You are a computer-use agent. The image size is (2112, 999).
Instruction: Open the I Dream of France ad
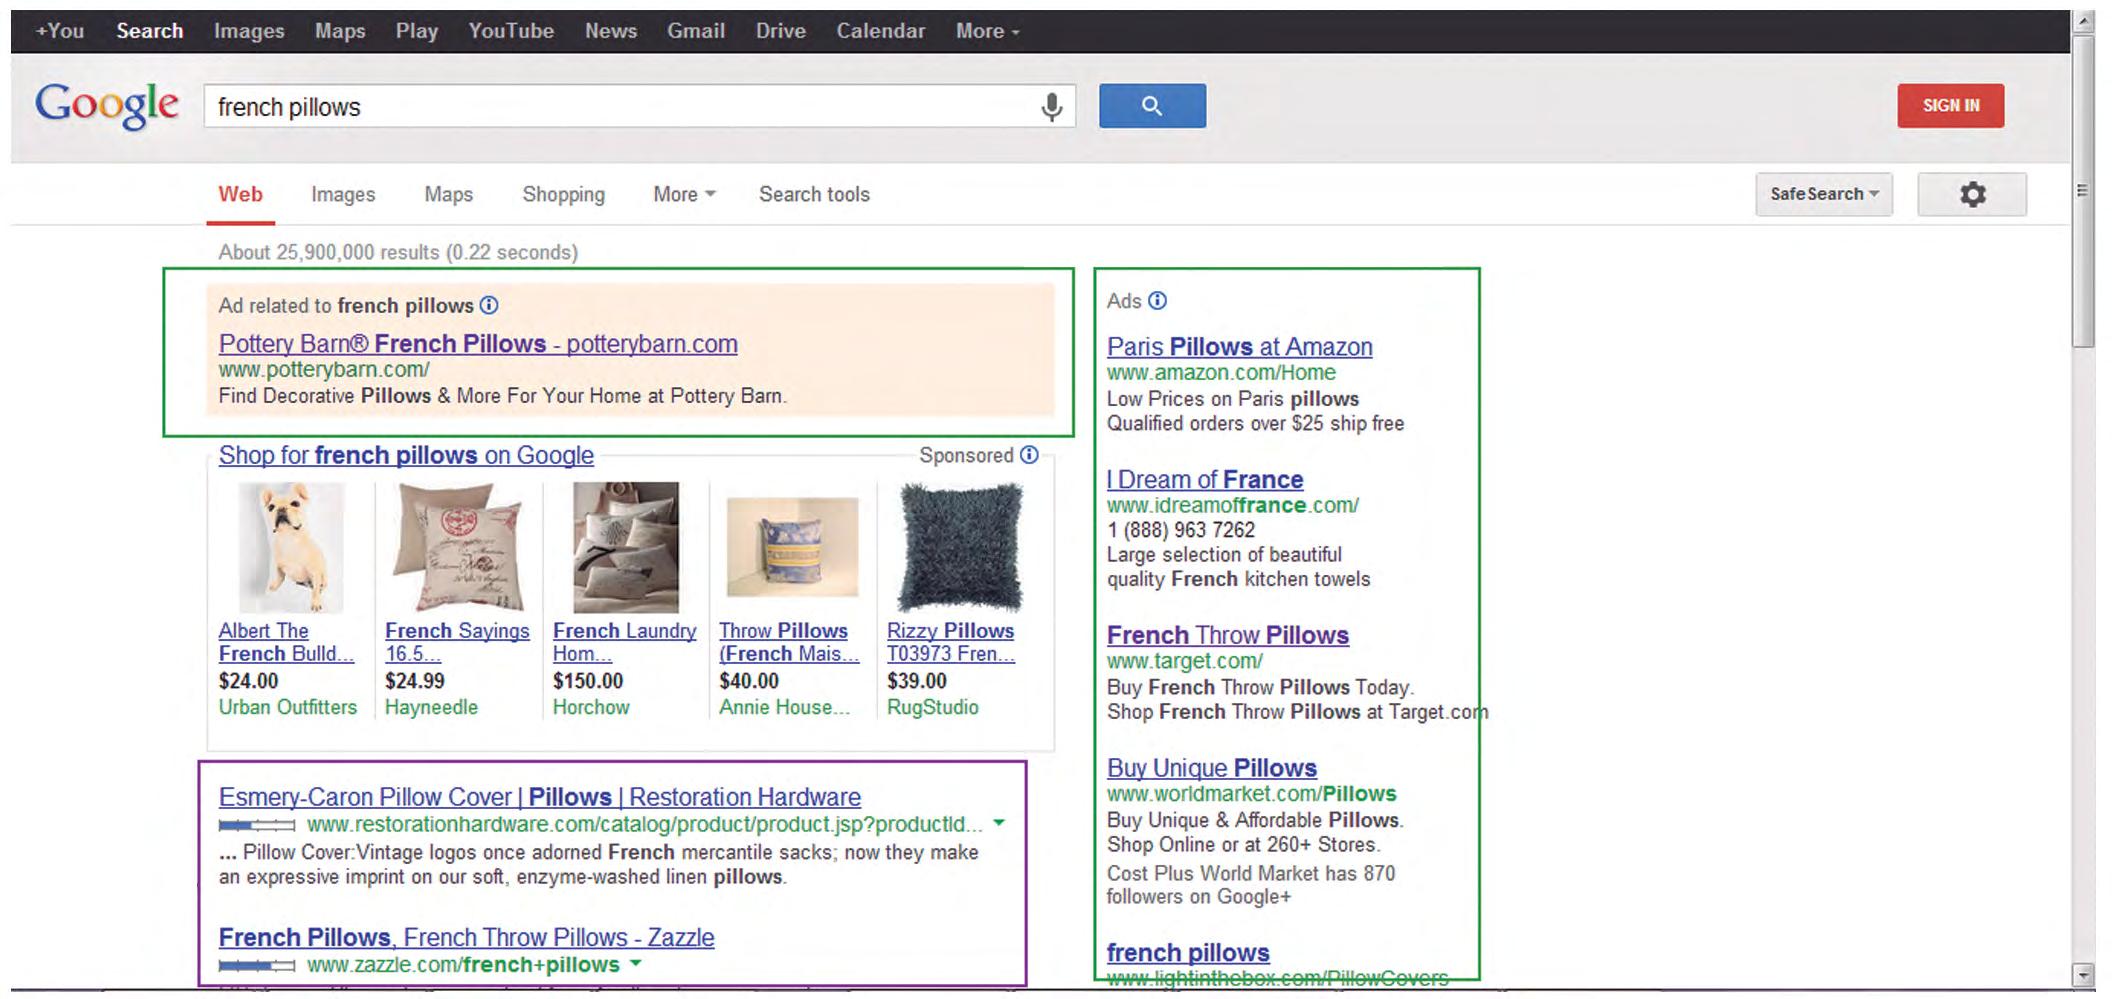[1205, 479]
